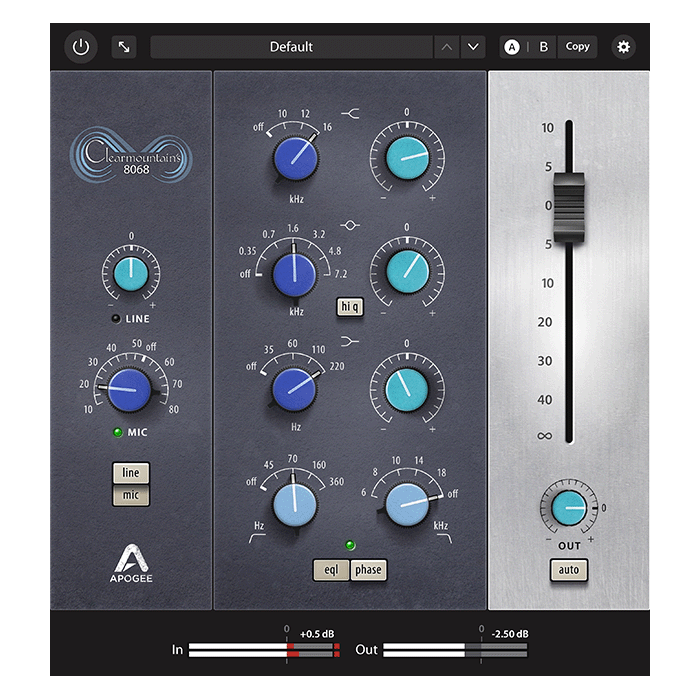Click the -2.50 dB output reading

(x=510, y=634)
